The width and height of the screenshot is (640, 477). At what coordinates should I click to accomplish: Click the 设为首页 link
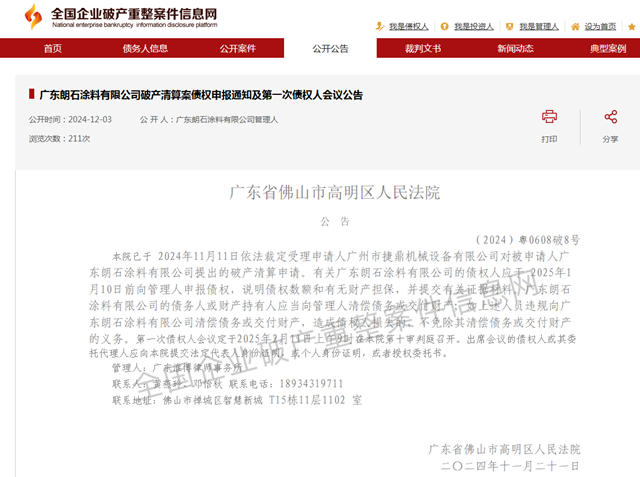pos(600,27)
